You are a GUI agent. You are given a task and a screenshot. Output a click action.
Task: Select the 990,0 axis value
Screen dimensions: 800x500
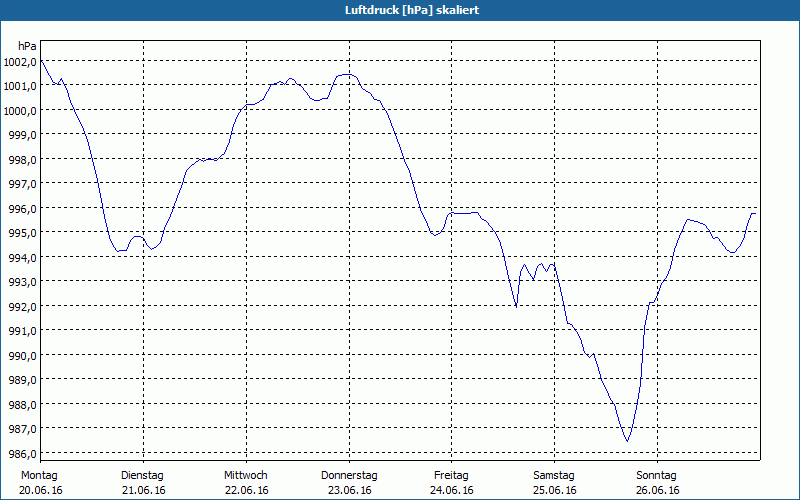pos(23,356)
